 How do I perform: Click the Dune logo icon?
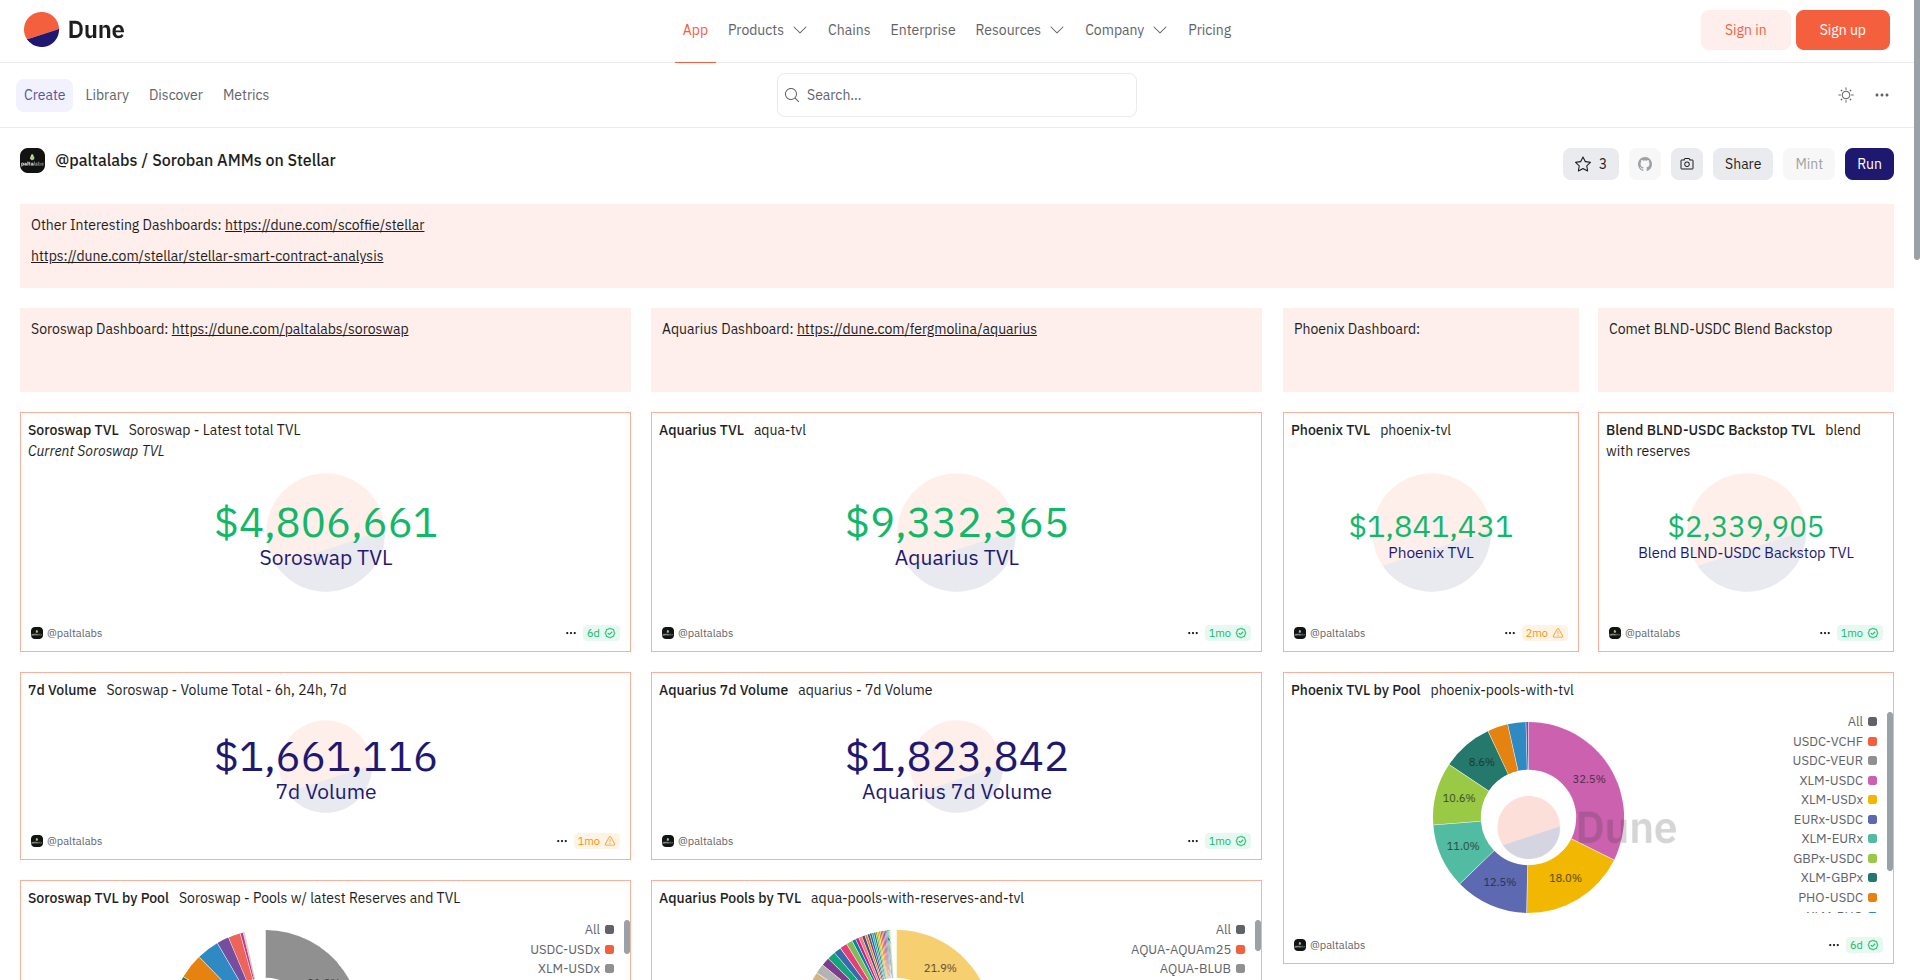tap(42, 30)
